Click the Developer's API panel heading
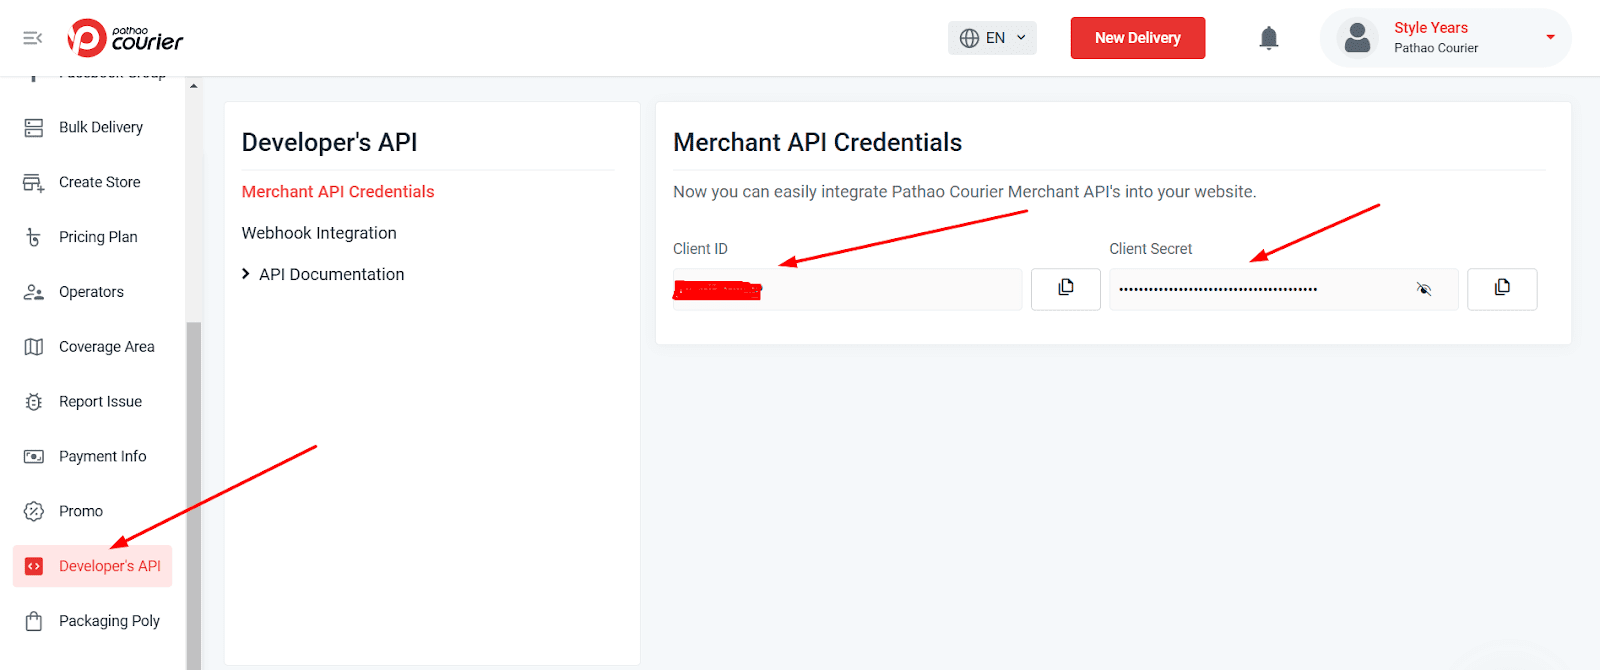 tap(329, 143)
